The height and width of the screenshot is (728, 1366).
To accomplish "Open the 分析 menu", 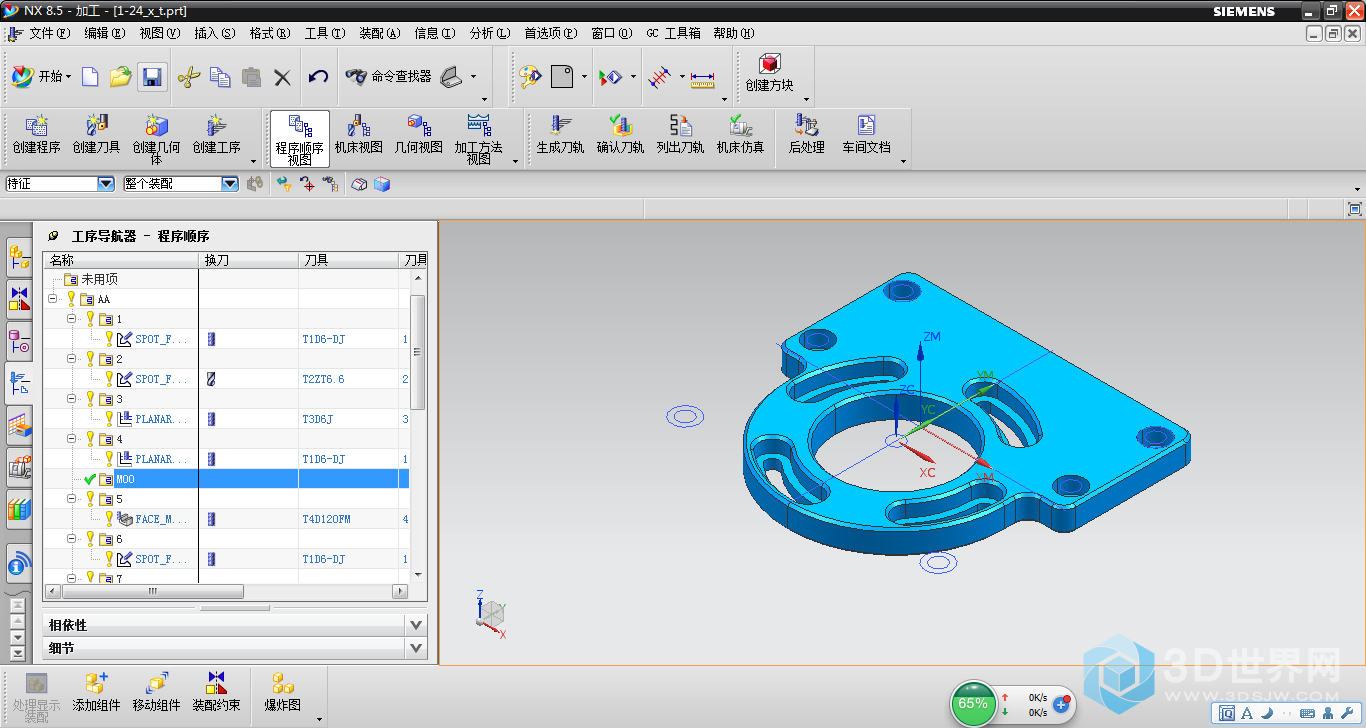I will point(489,33).
